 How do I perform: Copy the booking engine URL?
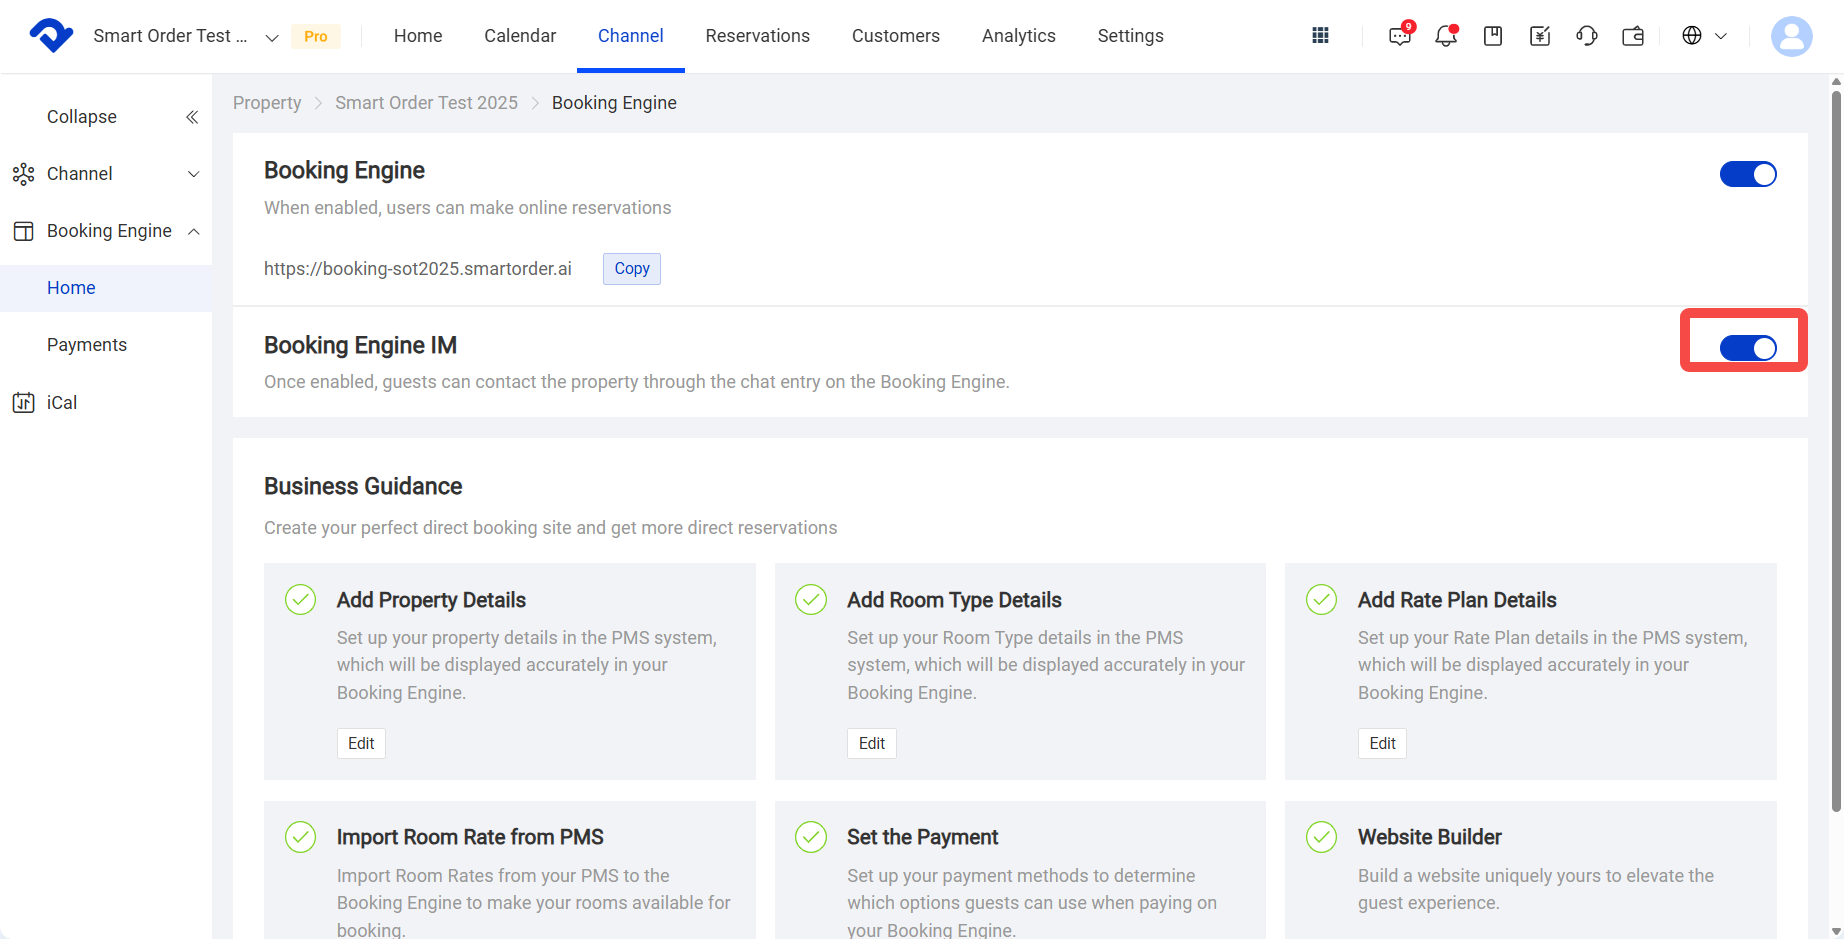[x=632, y=268]
